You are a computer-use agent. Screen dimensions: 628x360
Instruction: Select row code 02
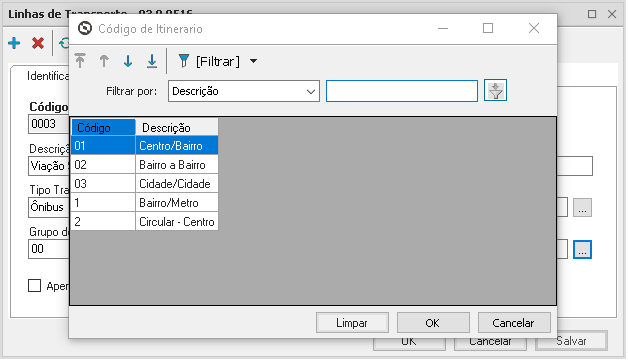coord(103,165)
